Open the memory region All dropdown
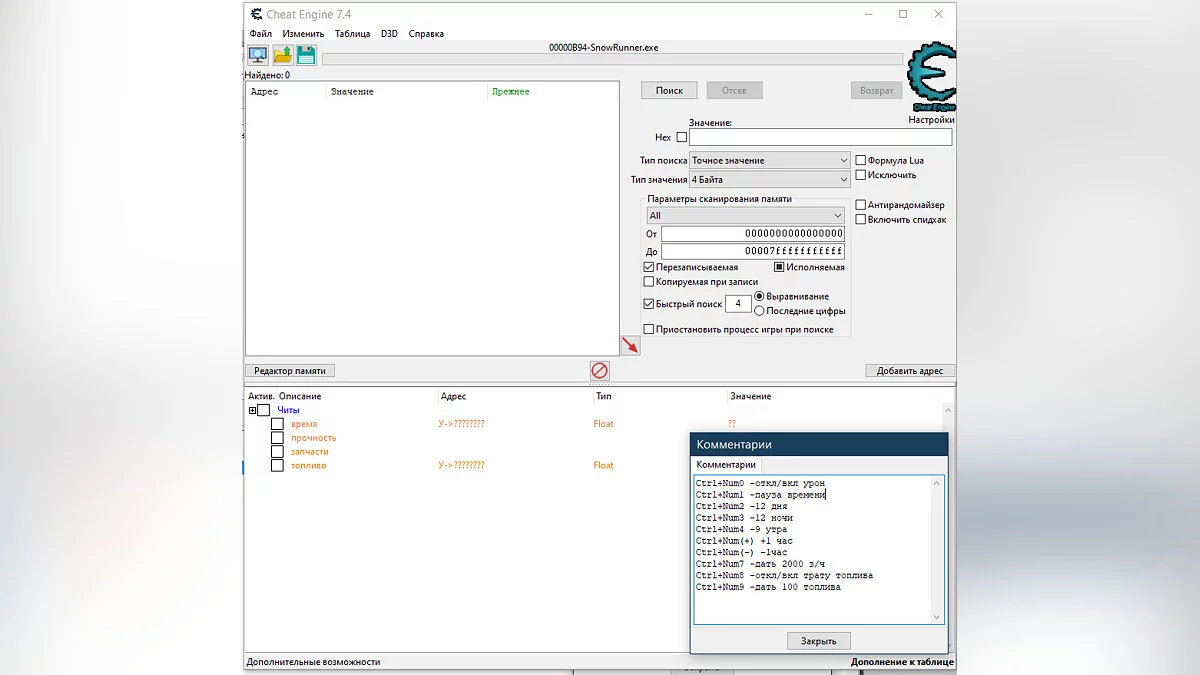This screenshot has height=675, width=1200. coord(745,216)
